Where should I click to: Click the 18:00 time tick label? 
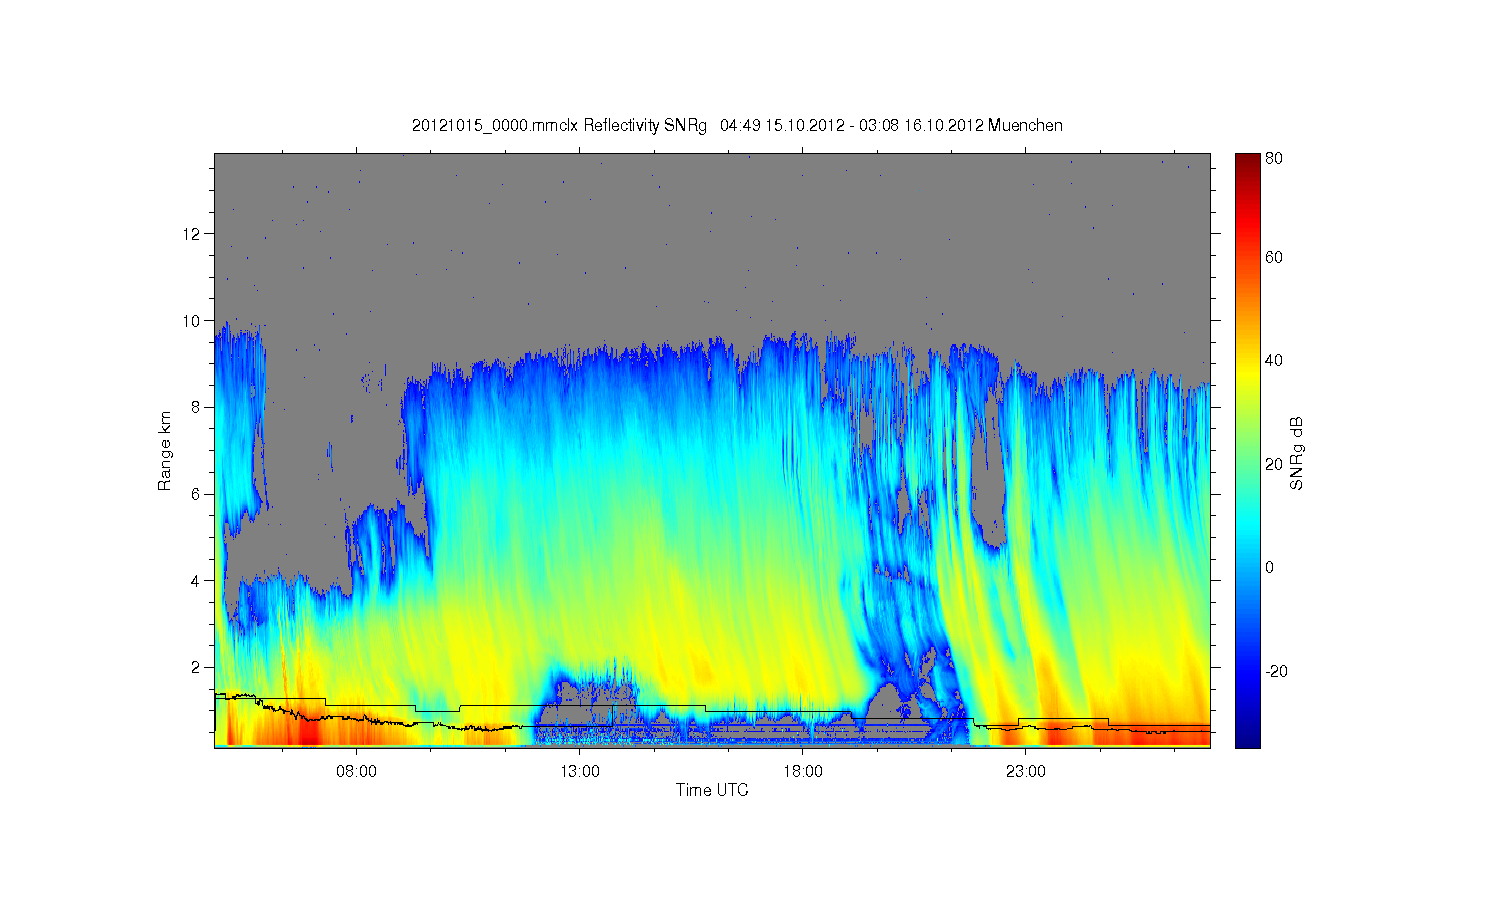click(x=802, y=771)
